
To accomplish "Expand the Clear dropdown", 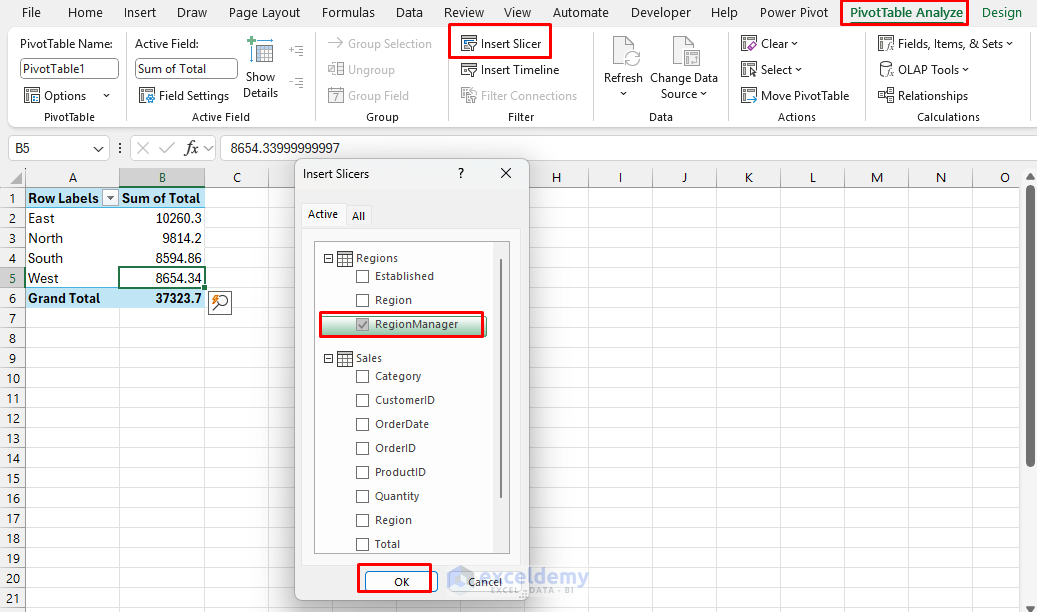I will coord(794,44).
